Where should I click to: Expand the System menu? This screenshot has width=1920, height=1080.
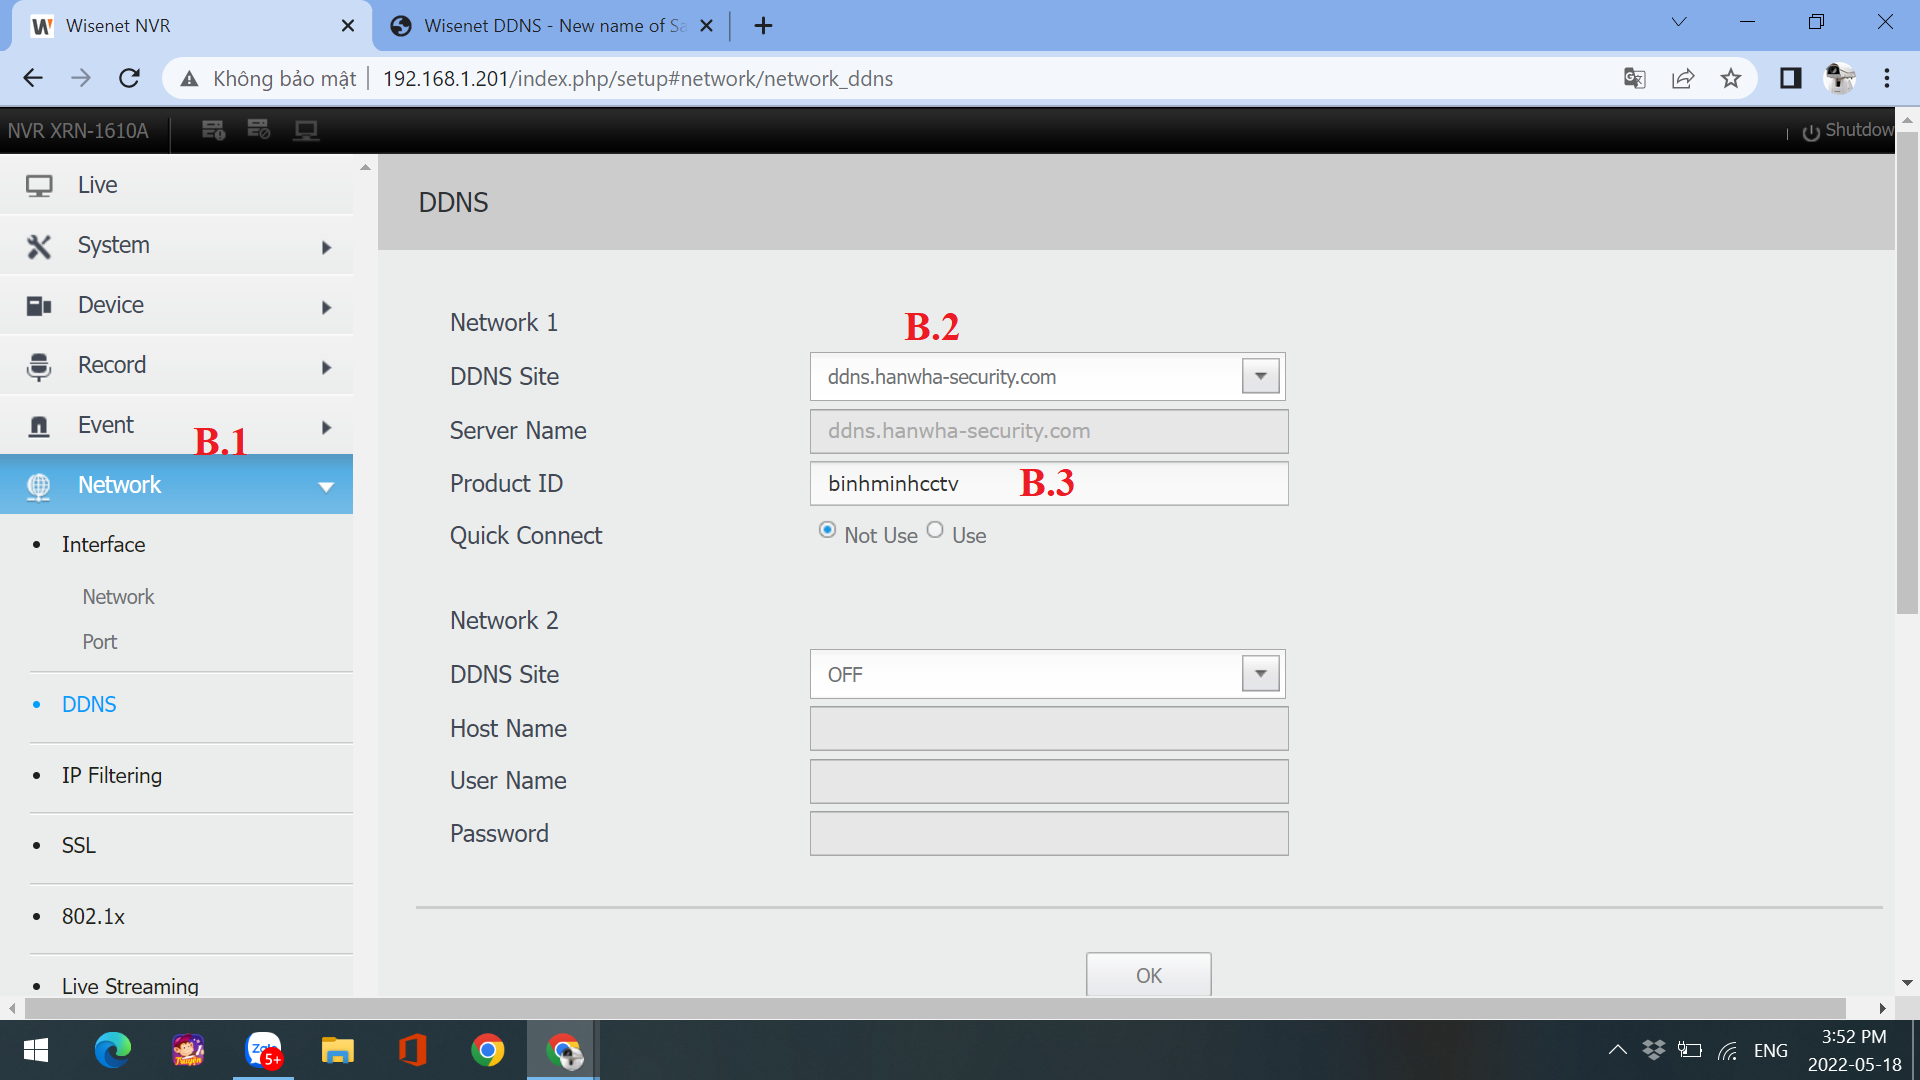point(176,245)
